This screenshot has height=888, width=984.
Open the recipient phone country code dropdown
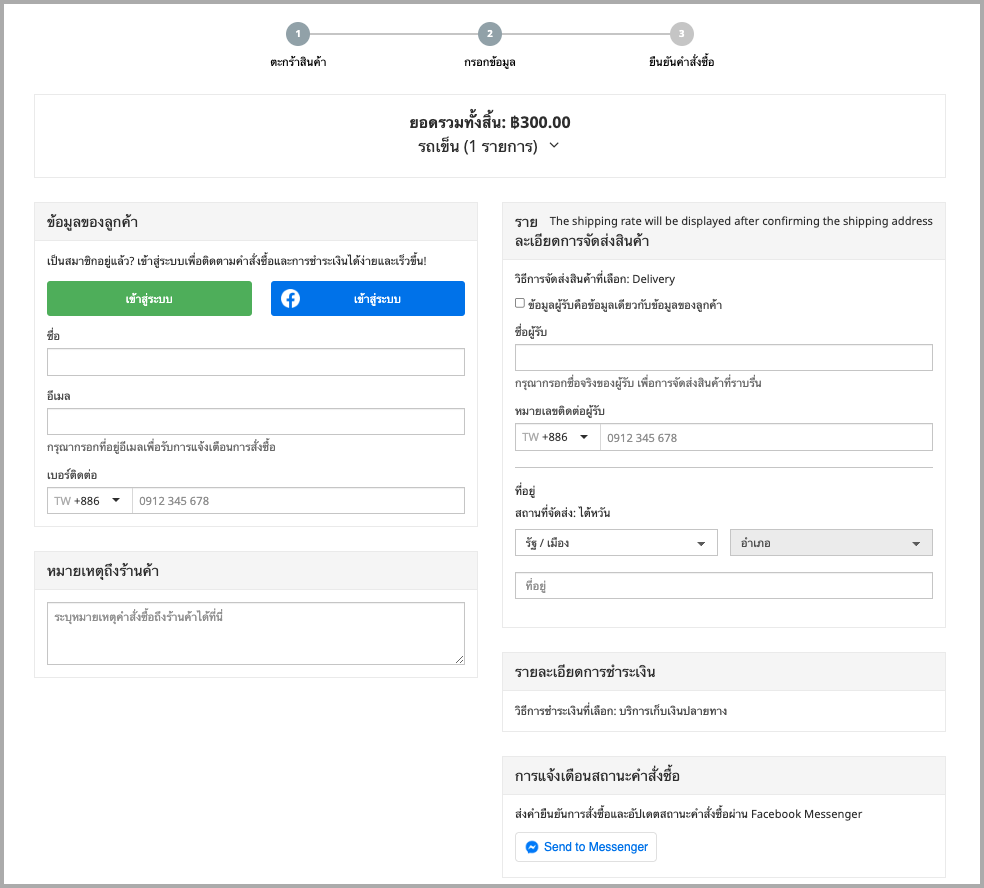tap(558, 437)
